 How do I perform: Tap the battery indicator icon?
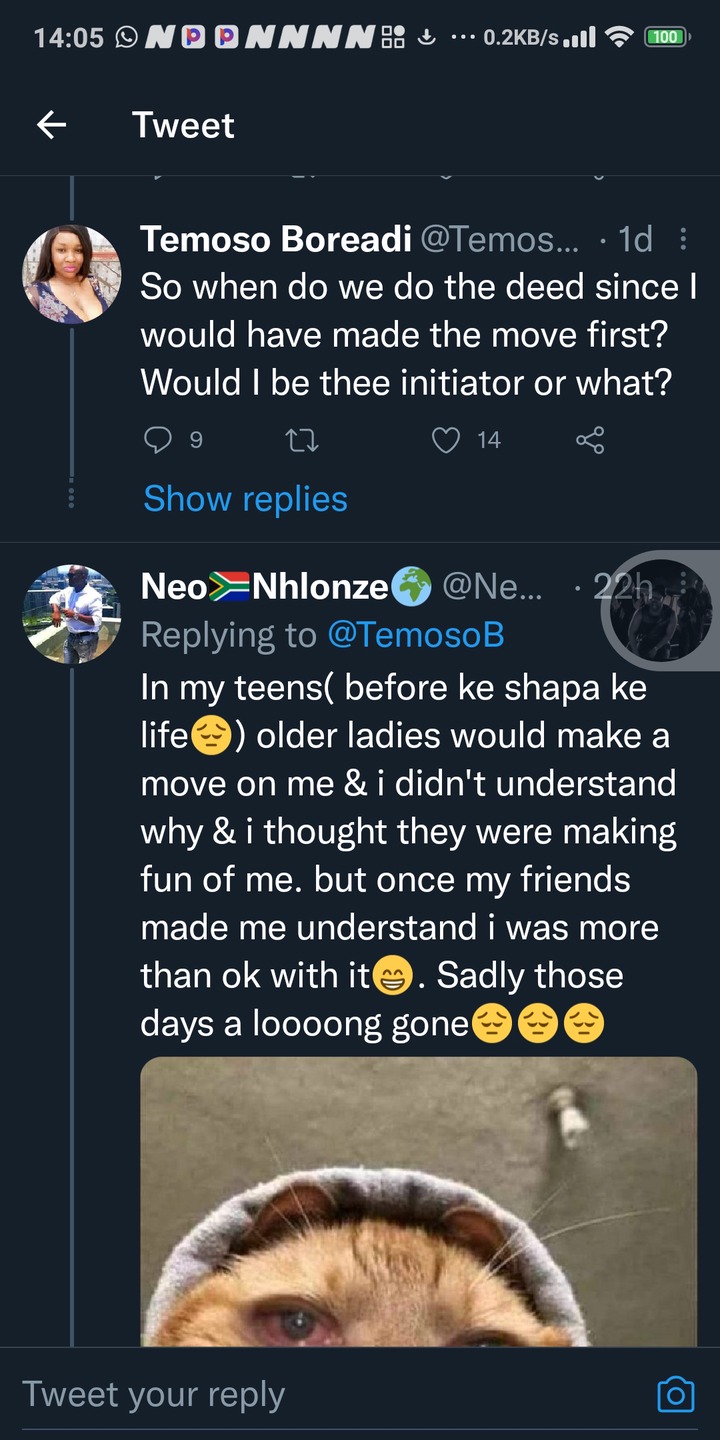tap(665, 38)
